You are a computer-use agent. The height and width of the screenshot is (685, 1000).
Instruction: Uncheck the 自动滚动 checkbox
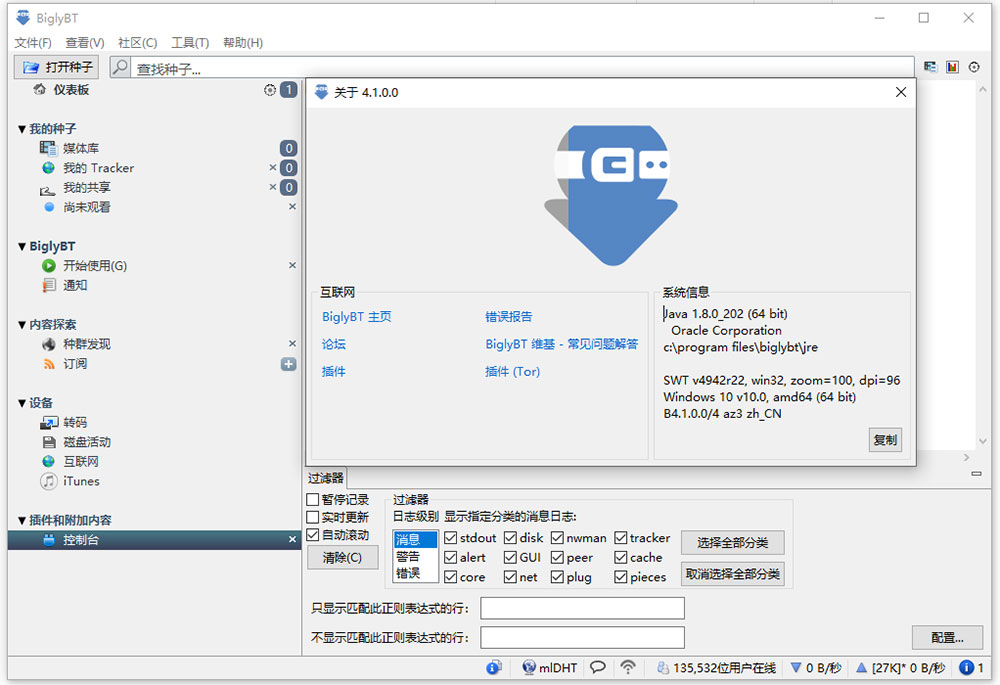[313, 534]
